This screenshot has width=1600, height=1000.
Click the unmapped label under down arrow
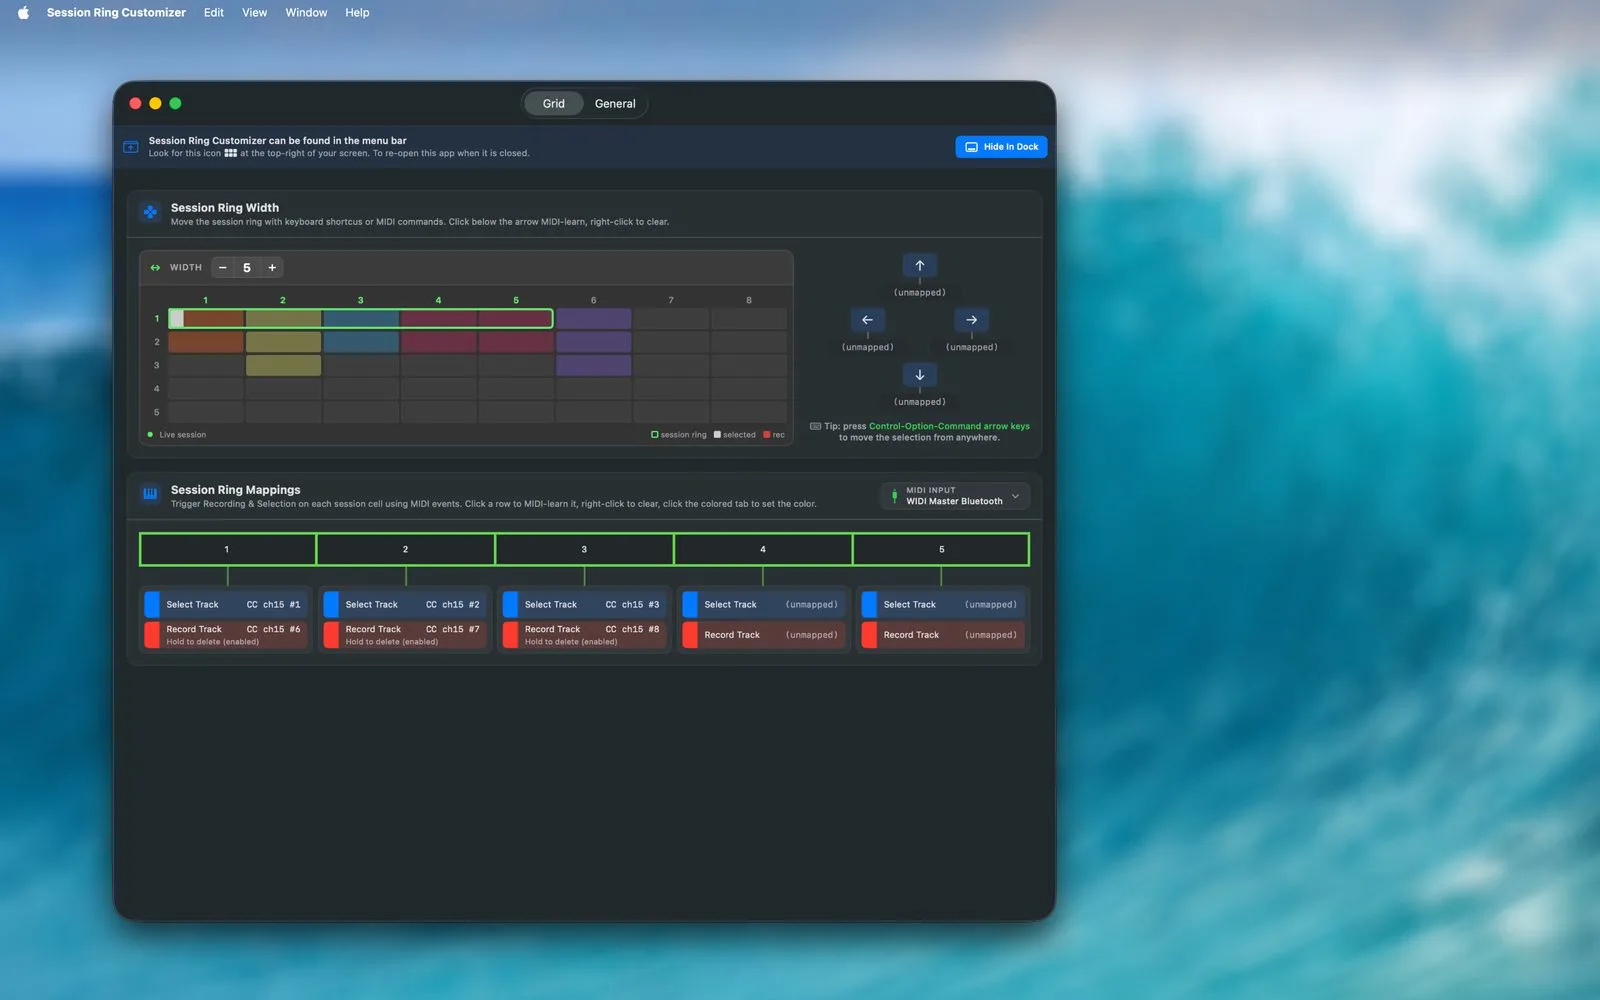click(x=919, y=402)
